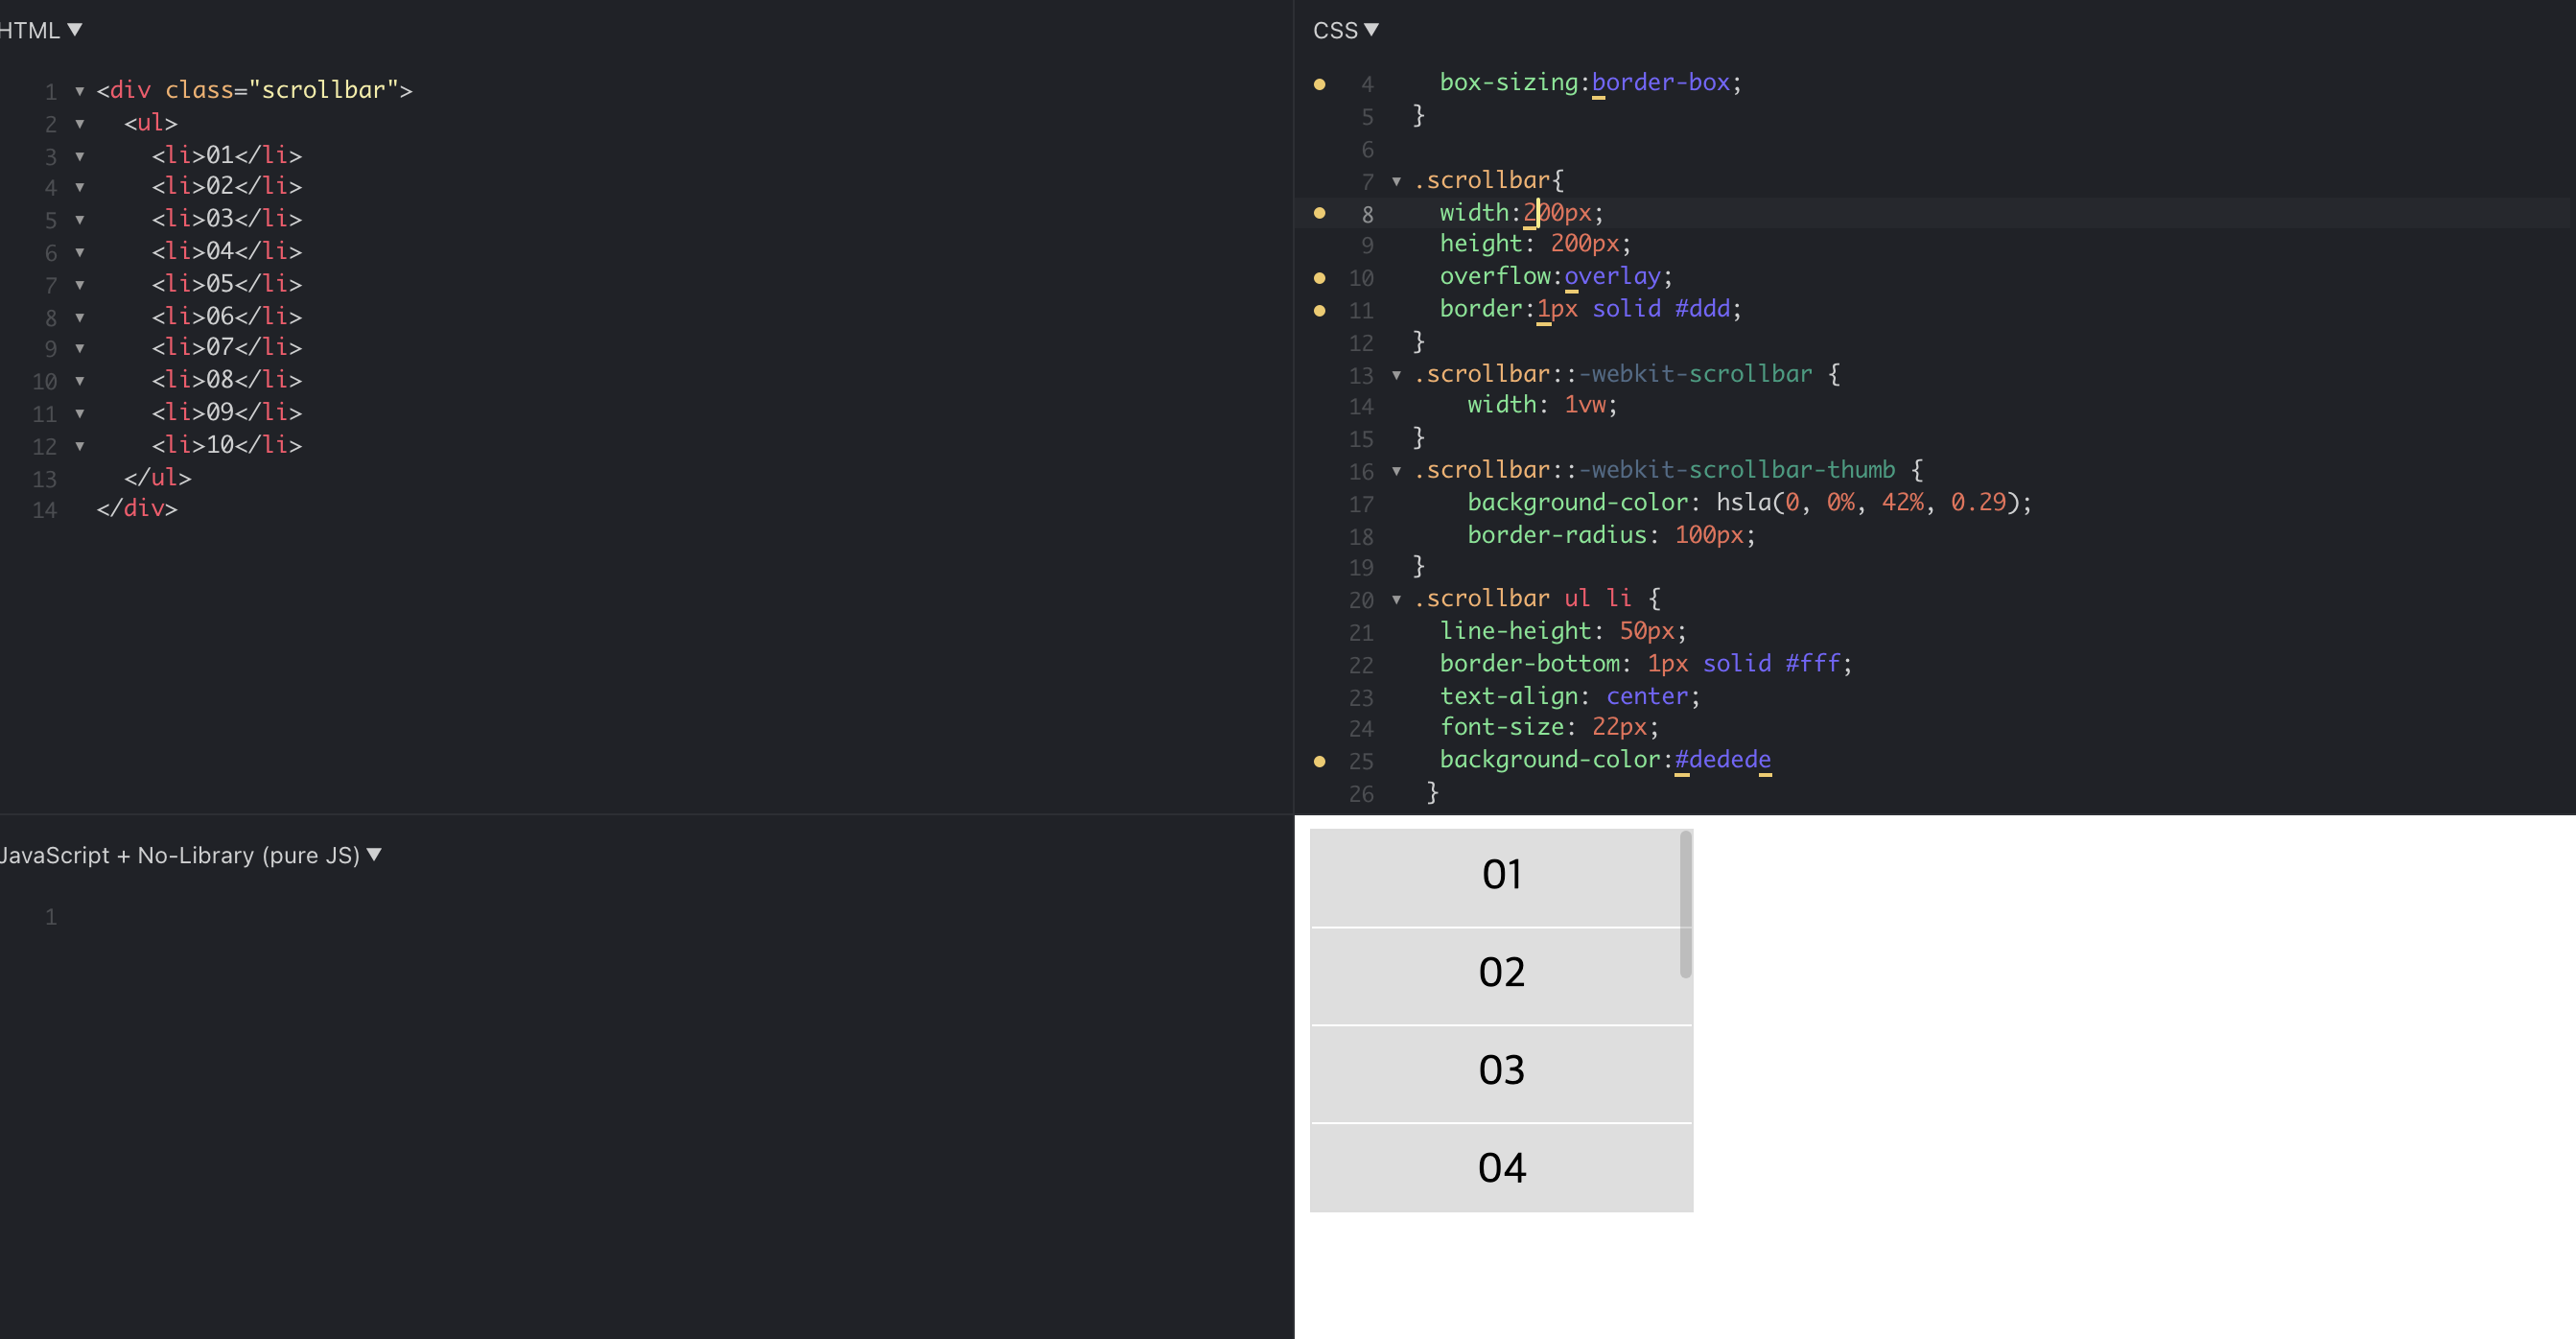Click the li 05 fold arrow
The width and height of the screenshot is (2576, 1339).
(80, 285)
